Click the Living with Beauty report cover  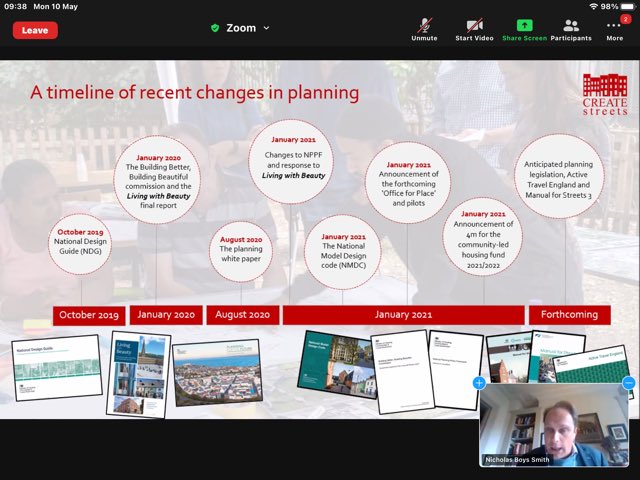tap(139, 375)
